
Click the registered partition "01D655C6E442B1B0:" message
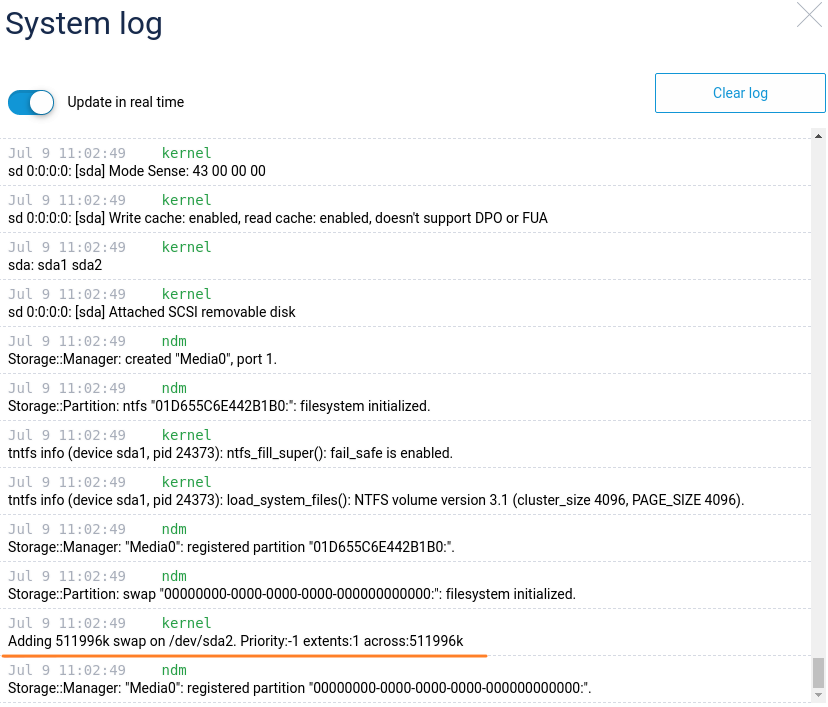(x=232, y=547)
